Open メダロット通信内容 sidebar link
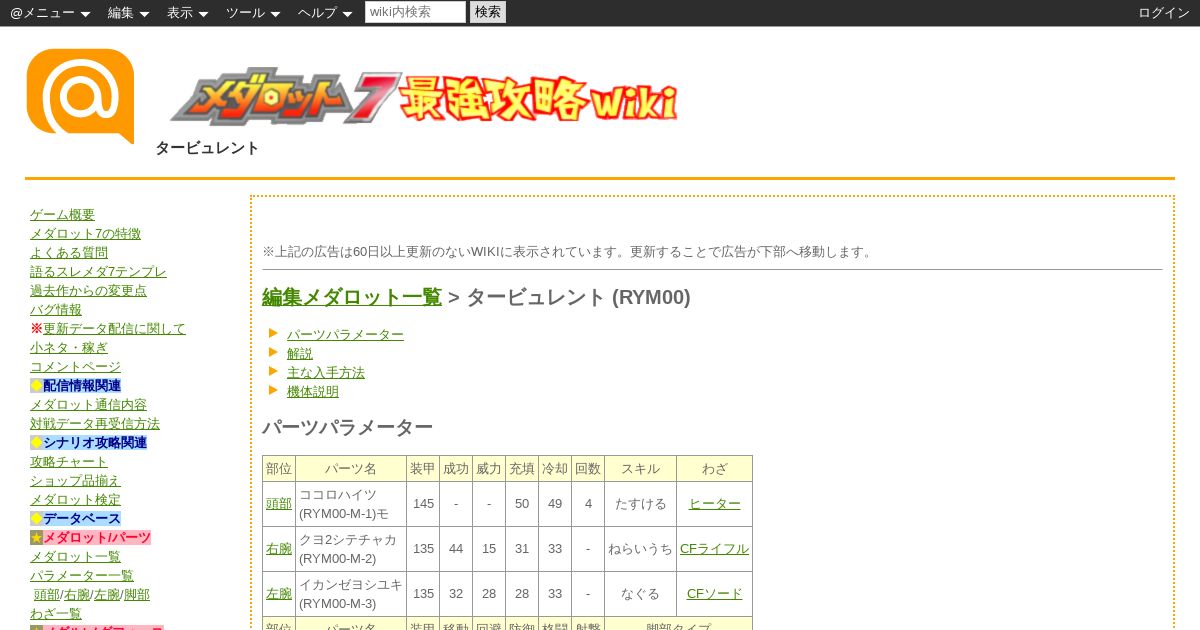The height and width of the screenshot is (630, 1200). 88,405
